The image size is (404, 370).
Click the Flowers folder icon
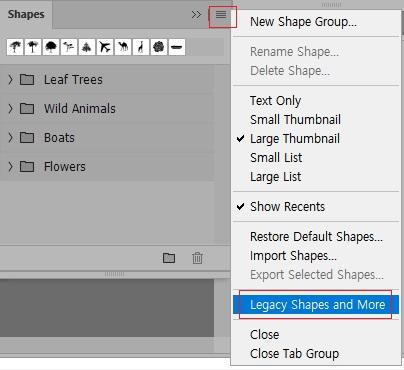point(27,166)
